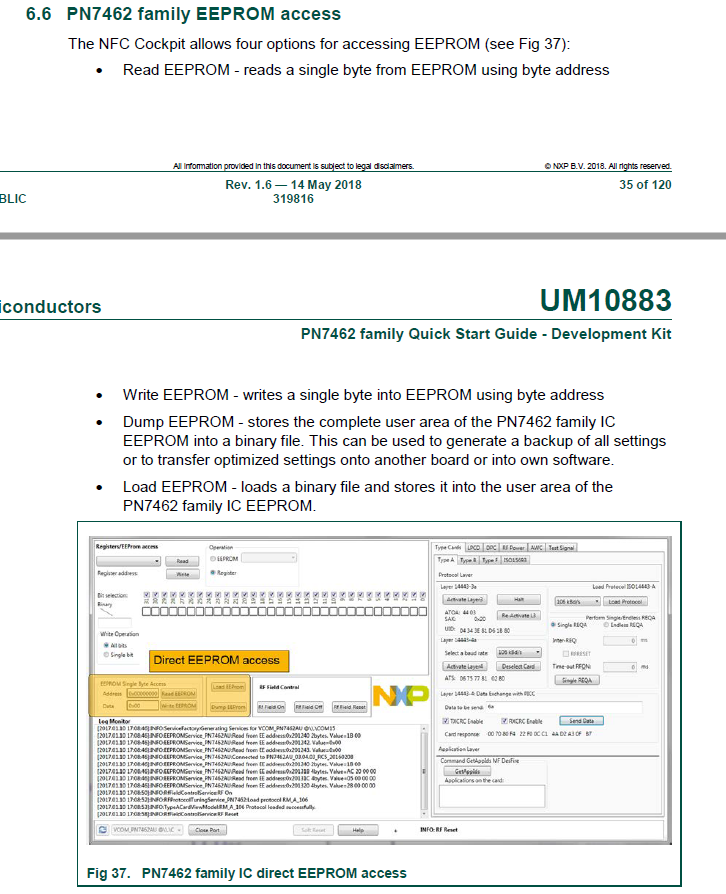This screenshot has height=894, width=726.
Task: Open the Select a baud rate dropdown
Action: [518, 652]
